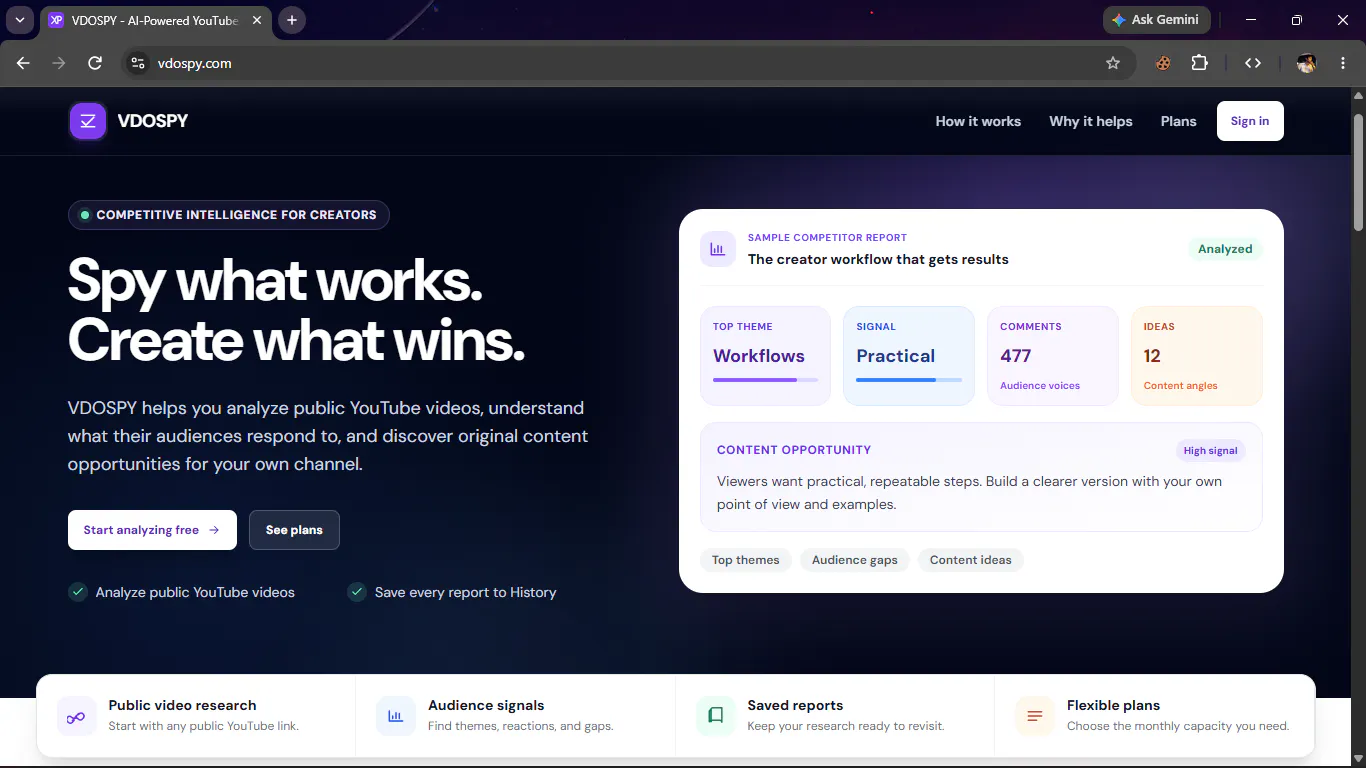Click "The creator workflow that gets results" title
The image size is (1366, 768).
tap(878, 259)
